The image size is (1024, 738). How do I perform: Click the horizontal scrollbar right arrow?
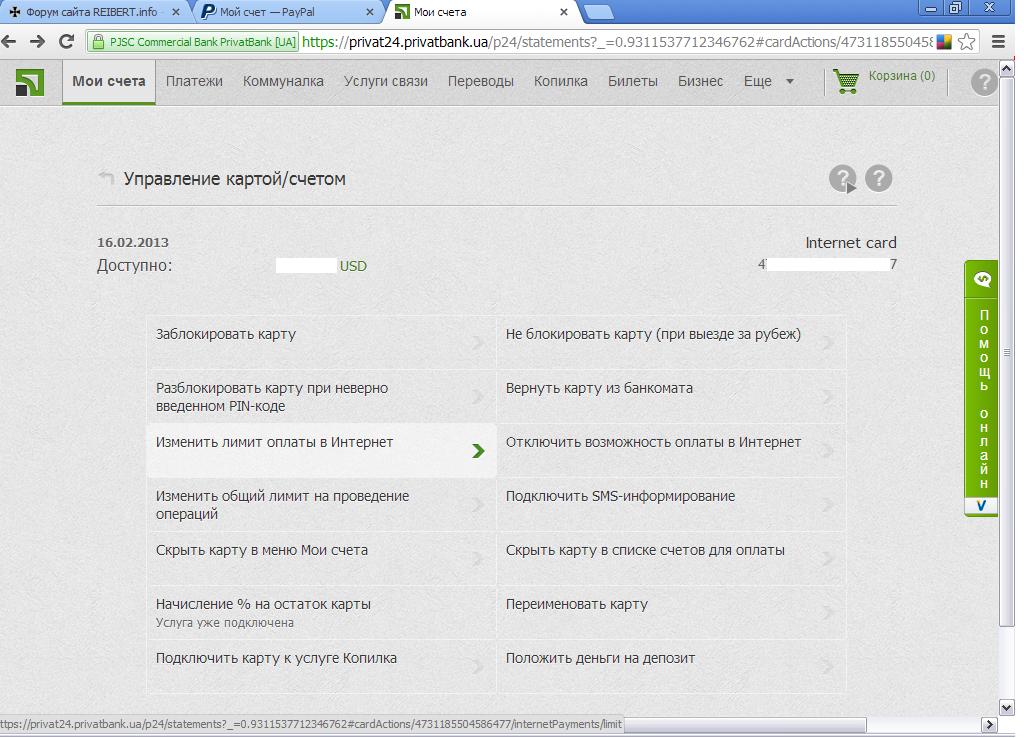pyautogui.click(x=990, y=724)
